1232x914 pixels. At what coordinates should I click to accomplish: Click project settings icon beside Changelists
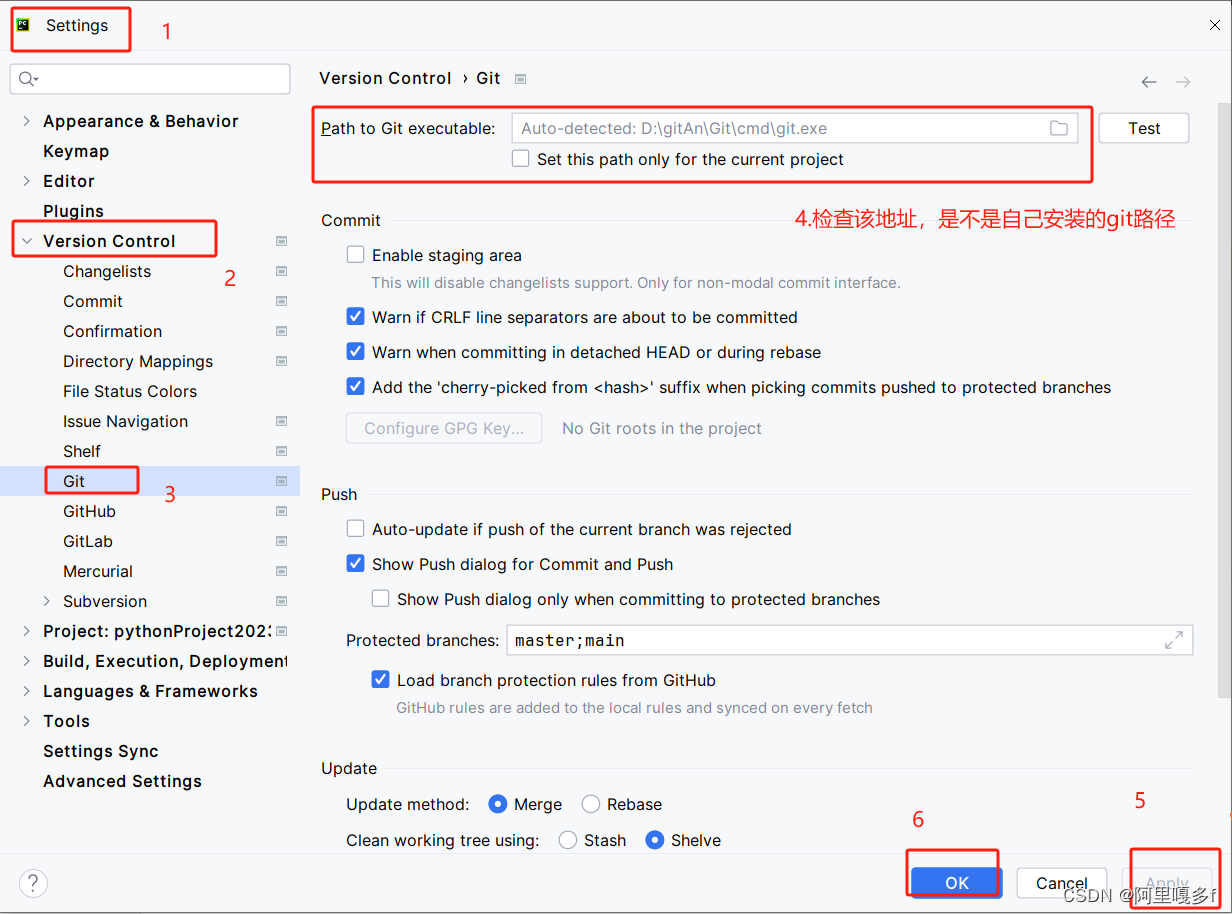tap(282, 271)
